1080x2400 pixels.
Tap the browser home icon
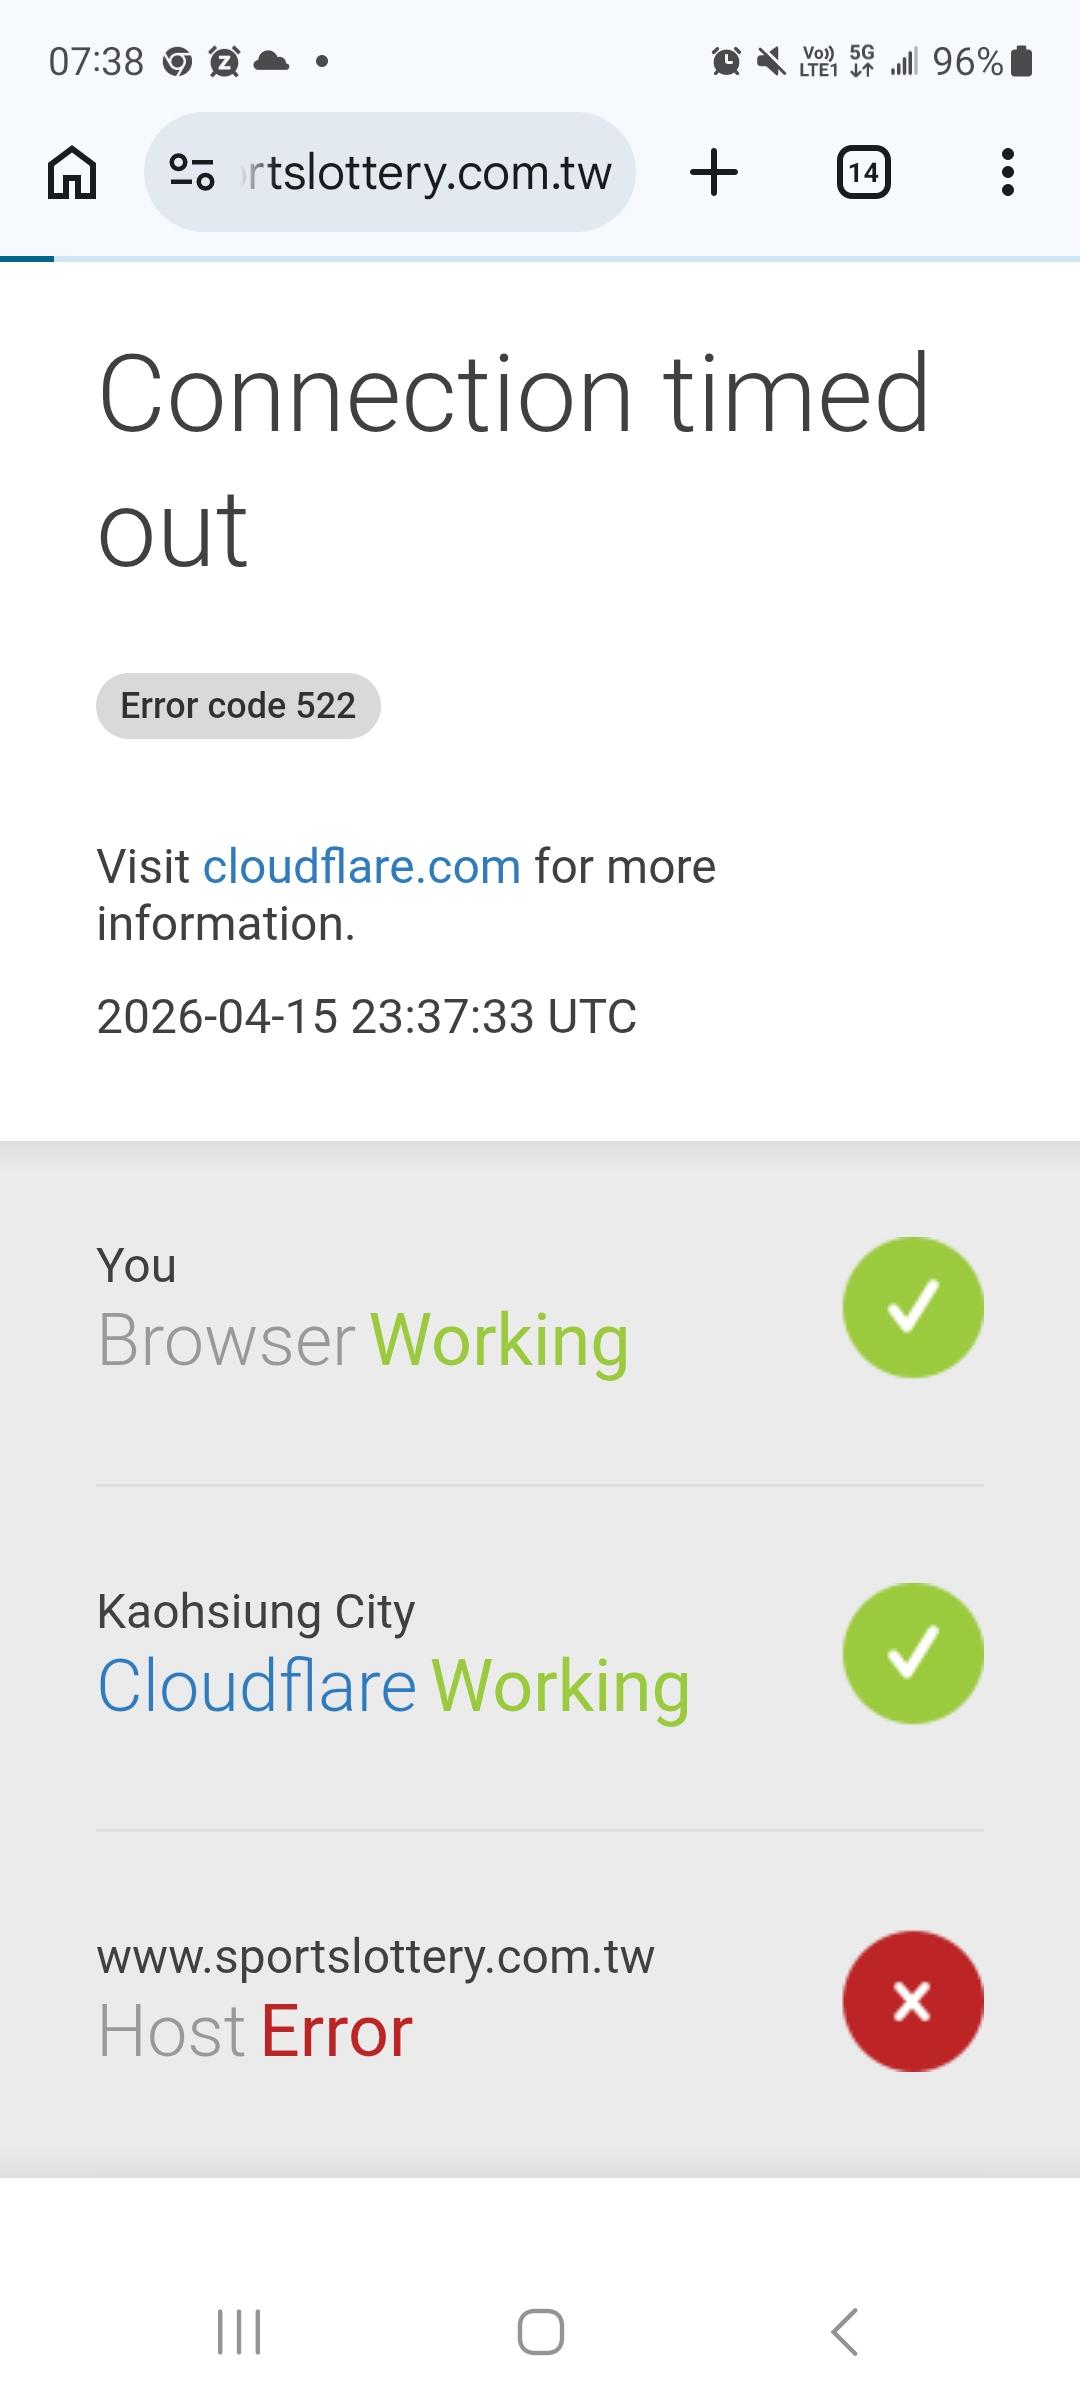(x=72, y=173)
